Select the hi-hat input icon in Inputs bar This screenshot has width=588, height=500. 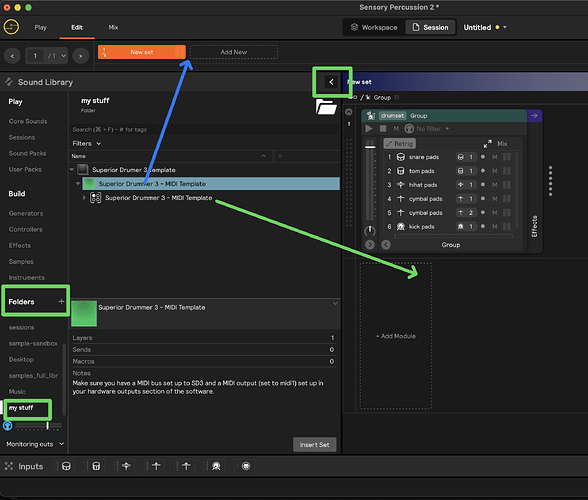[x=126, y=466]
